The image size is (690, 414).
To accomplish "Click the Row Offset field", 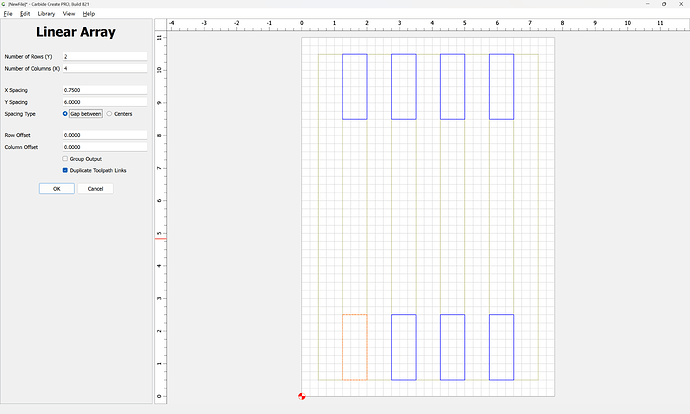I will pyautogui.click(x=104, y=135).
